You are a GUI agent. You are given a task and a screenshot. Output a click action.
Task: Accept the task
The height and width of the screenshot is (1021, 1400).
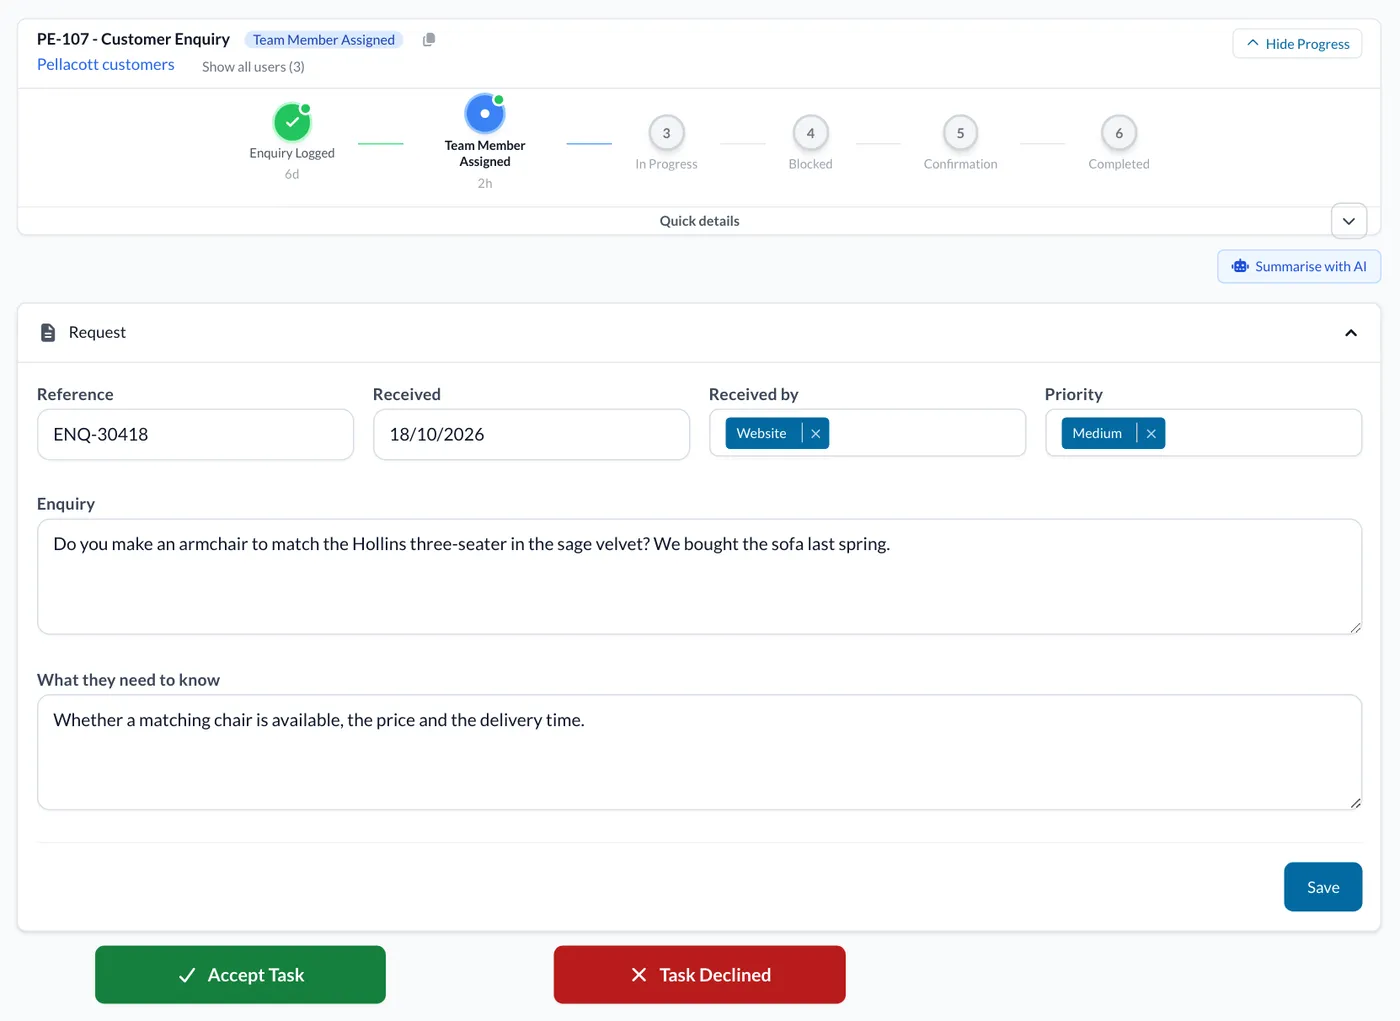[240, 975]
